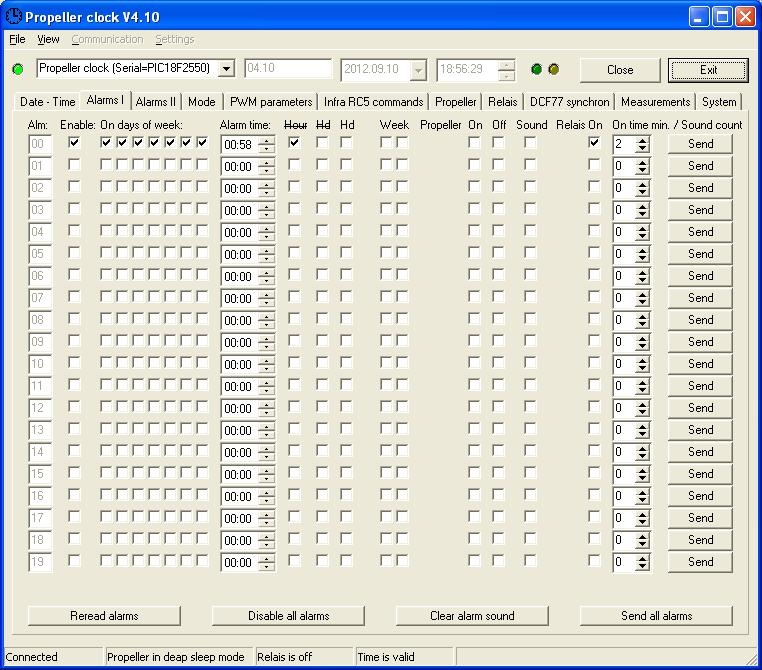Check the second Week checkbox for alarm 08

coord(402,318)
